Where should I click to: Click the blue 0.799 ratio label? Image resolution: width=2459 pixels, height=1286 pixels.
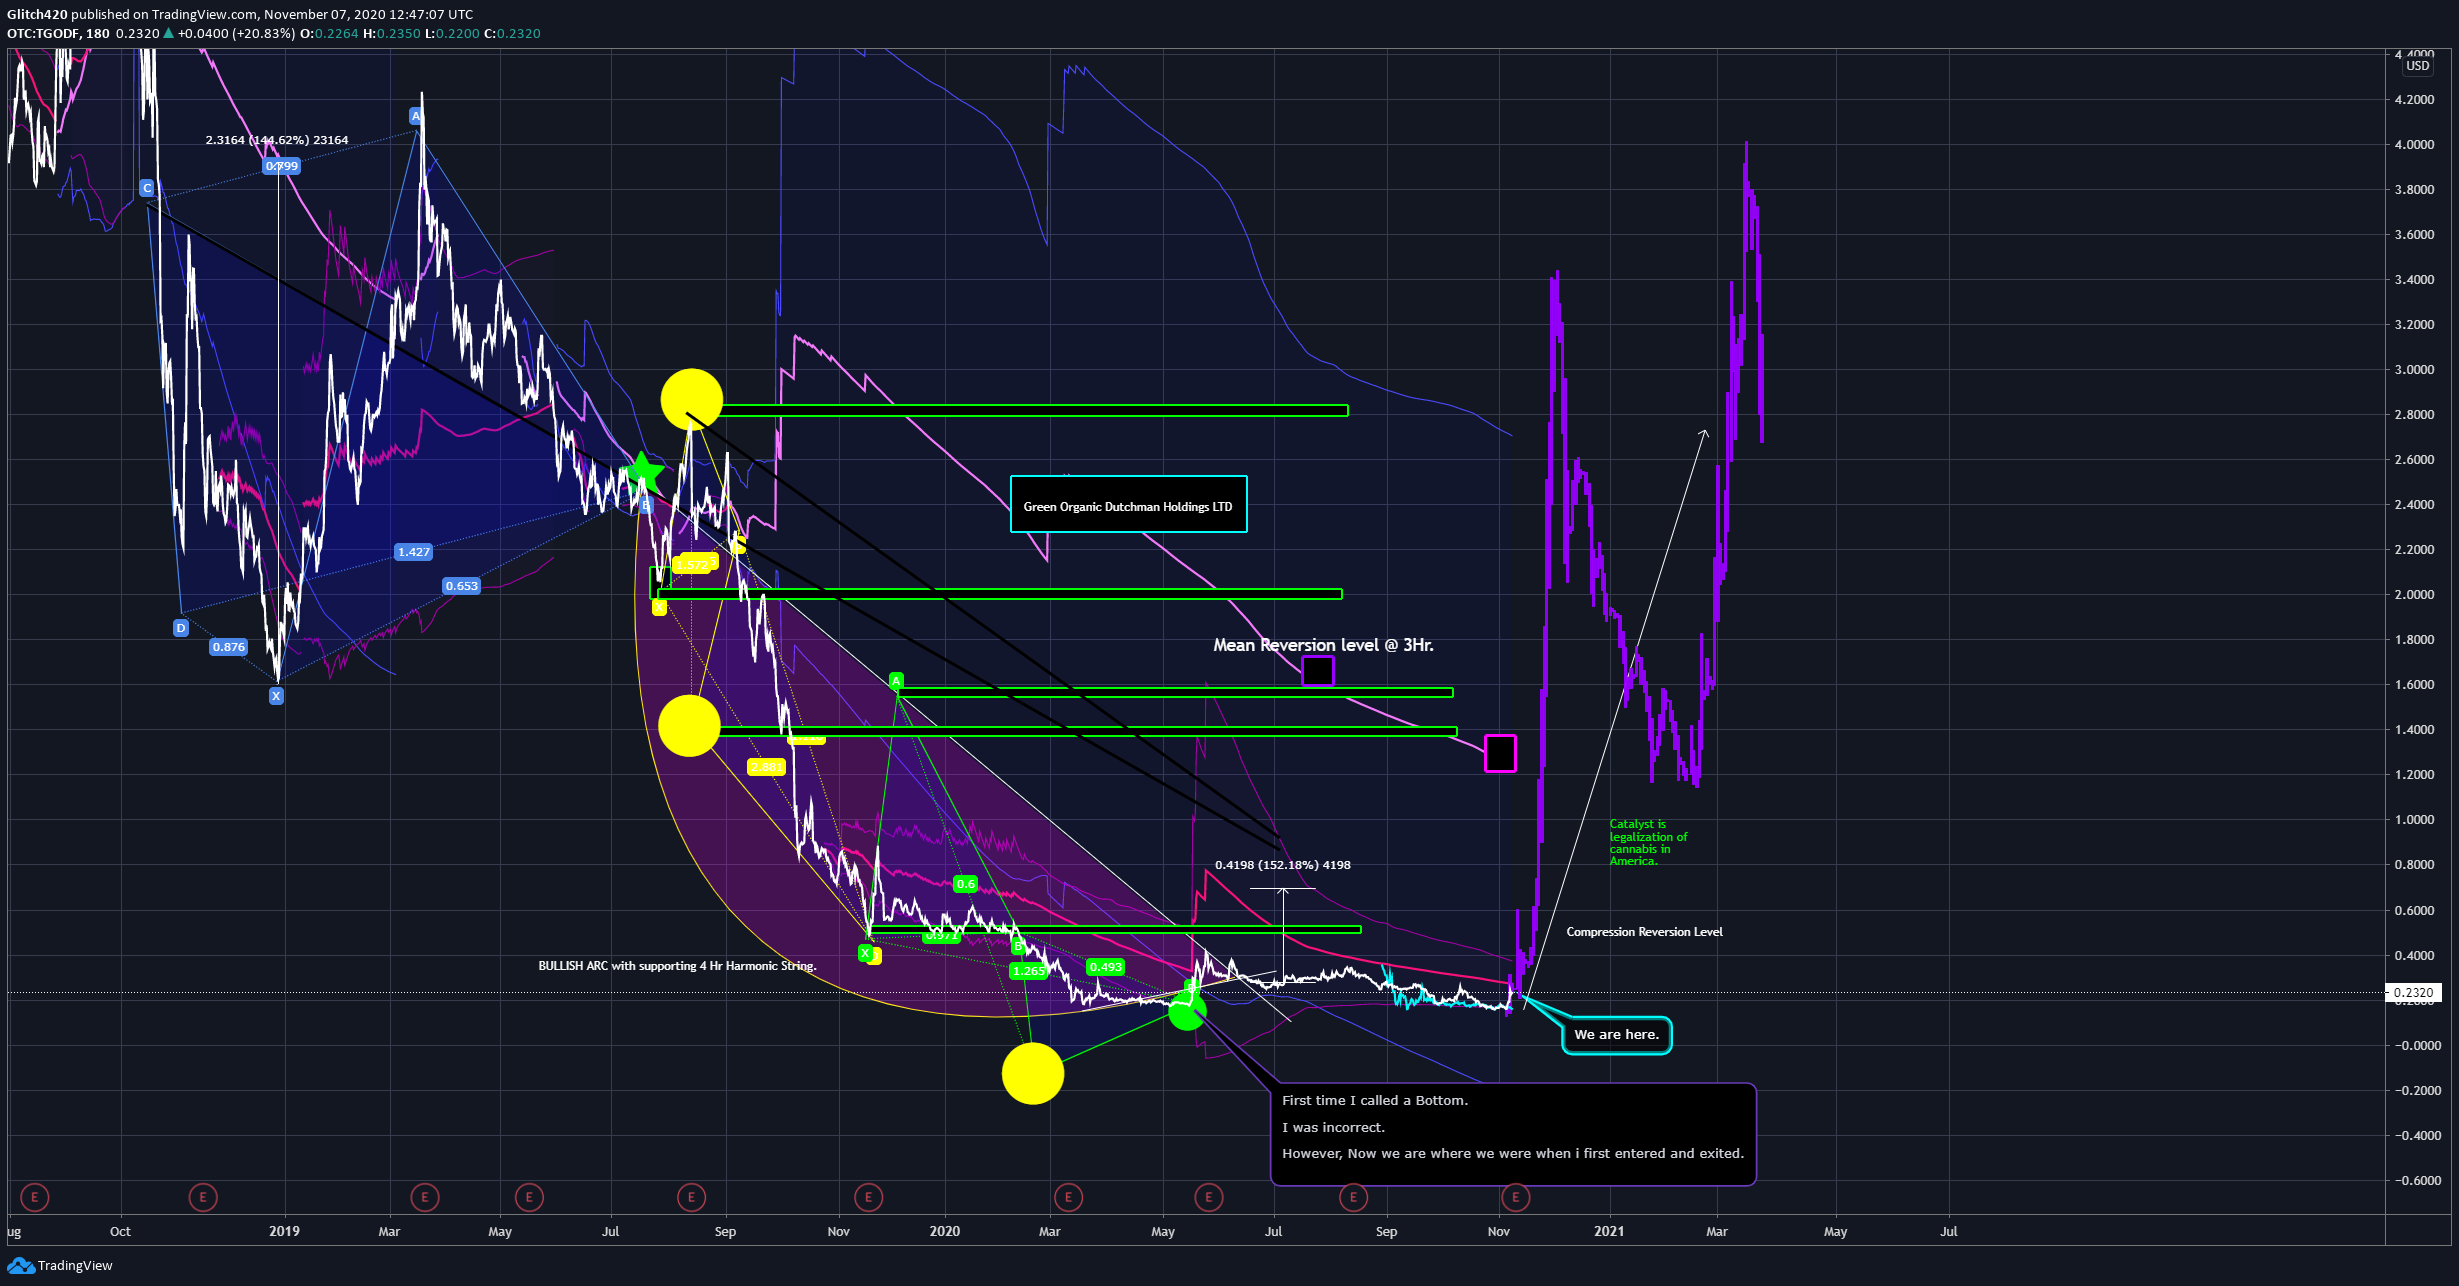(x=282, y=166)
